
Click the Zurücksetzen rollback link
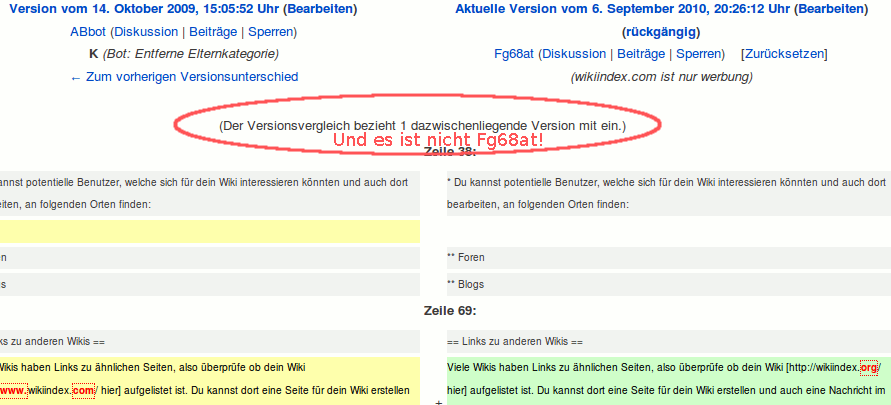click(x=784, y=54)
